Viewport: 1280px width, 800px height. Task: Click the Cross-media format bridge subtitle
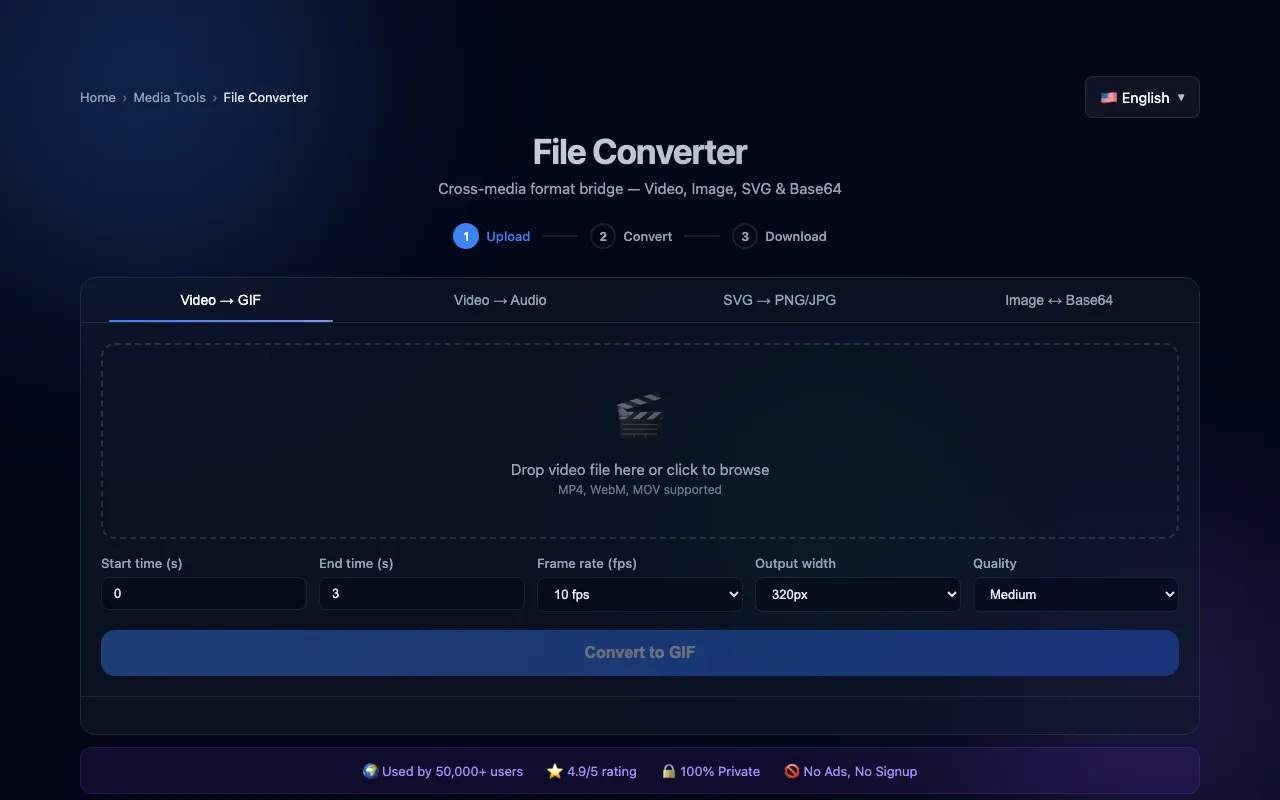click(x=640, y=188)
